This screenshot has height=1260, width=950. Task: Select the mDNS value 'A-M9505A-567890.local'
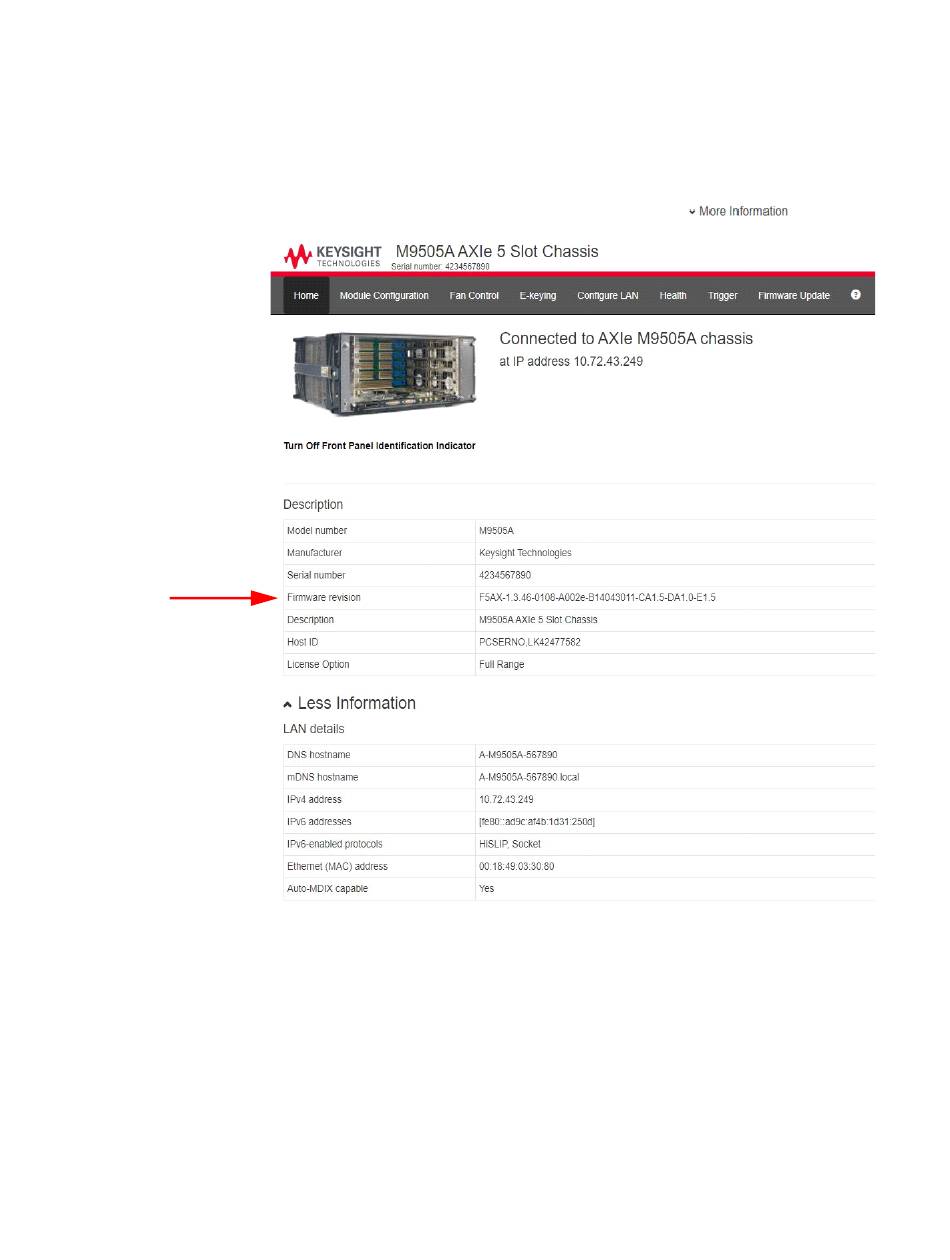coord(530,777)
